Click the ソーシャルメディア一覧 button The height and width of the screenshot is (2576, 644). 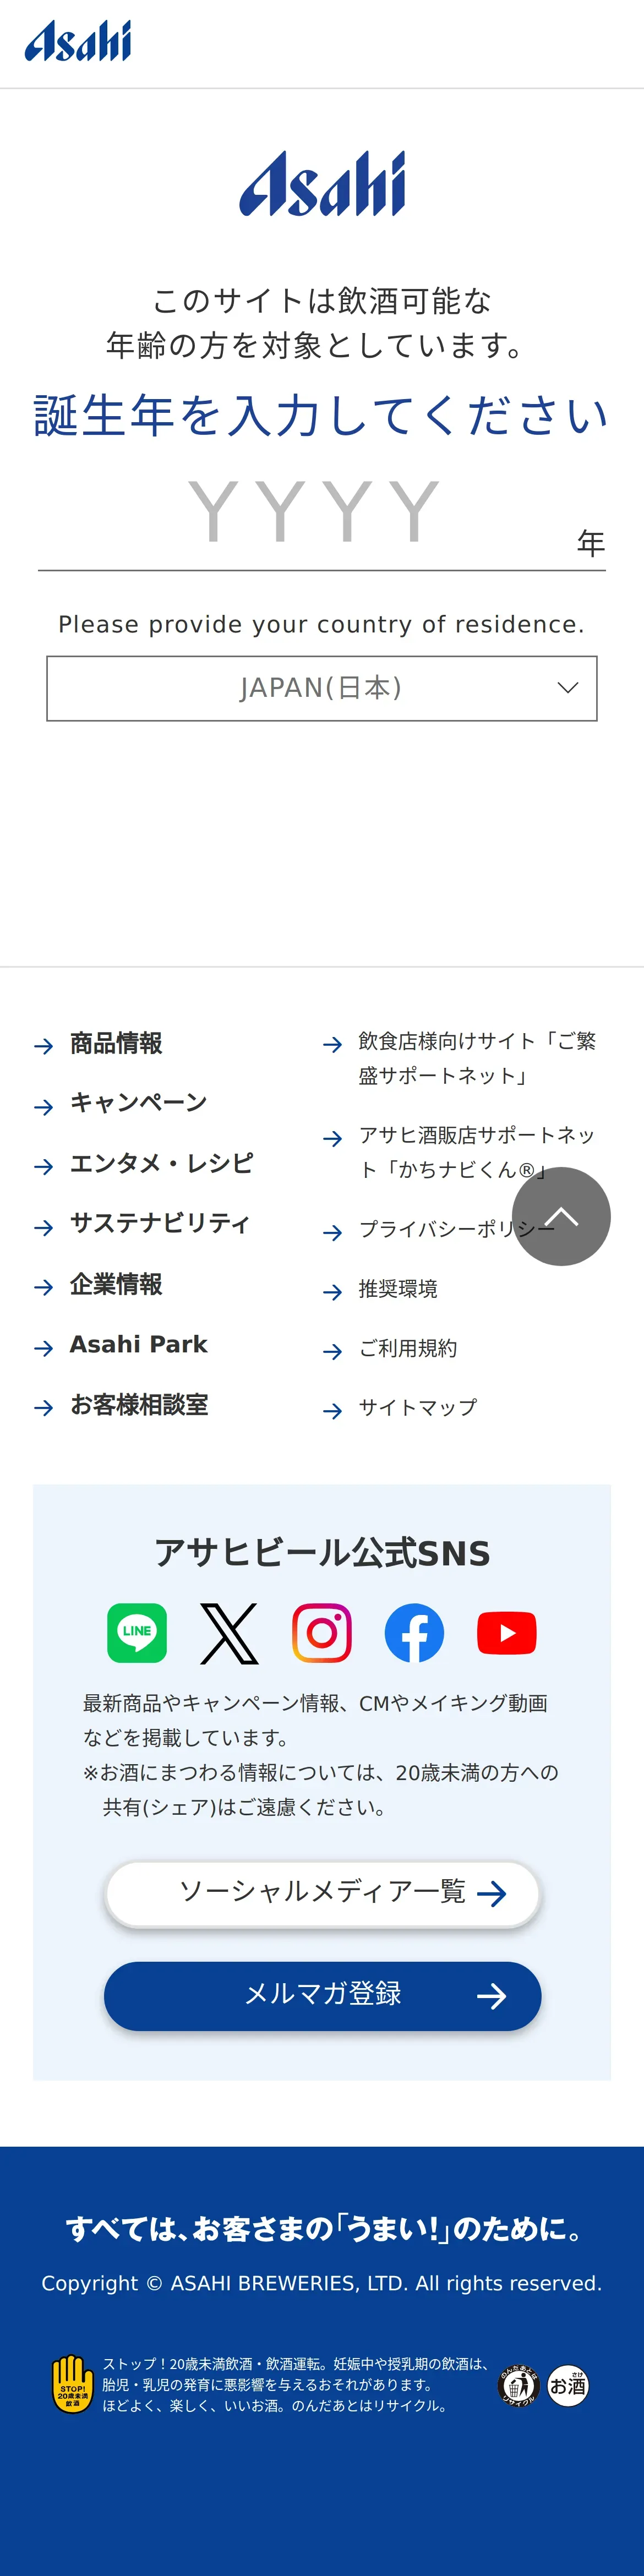322,1893
